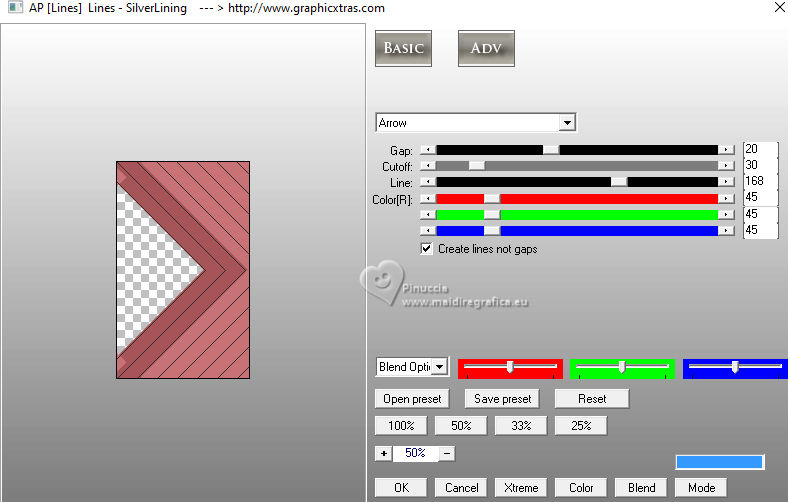Click the Gap slider thumb
This screenshot has height=502, width=788.
tap(551, 150)
